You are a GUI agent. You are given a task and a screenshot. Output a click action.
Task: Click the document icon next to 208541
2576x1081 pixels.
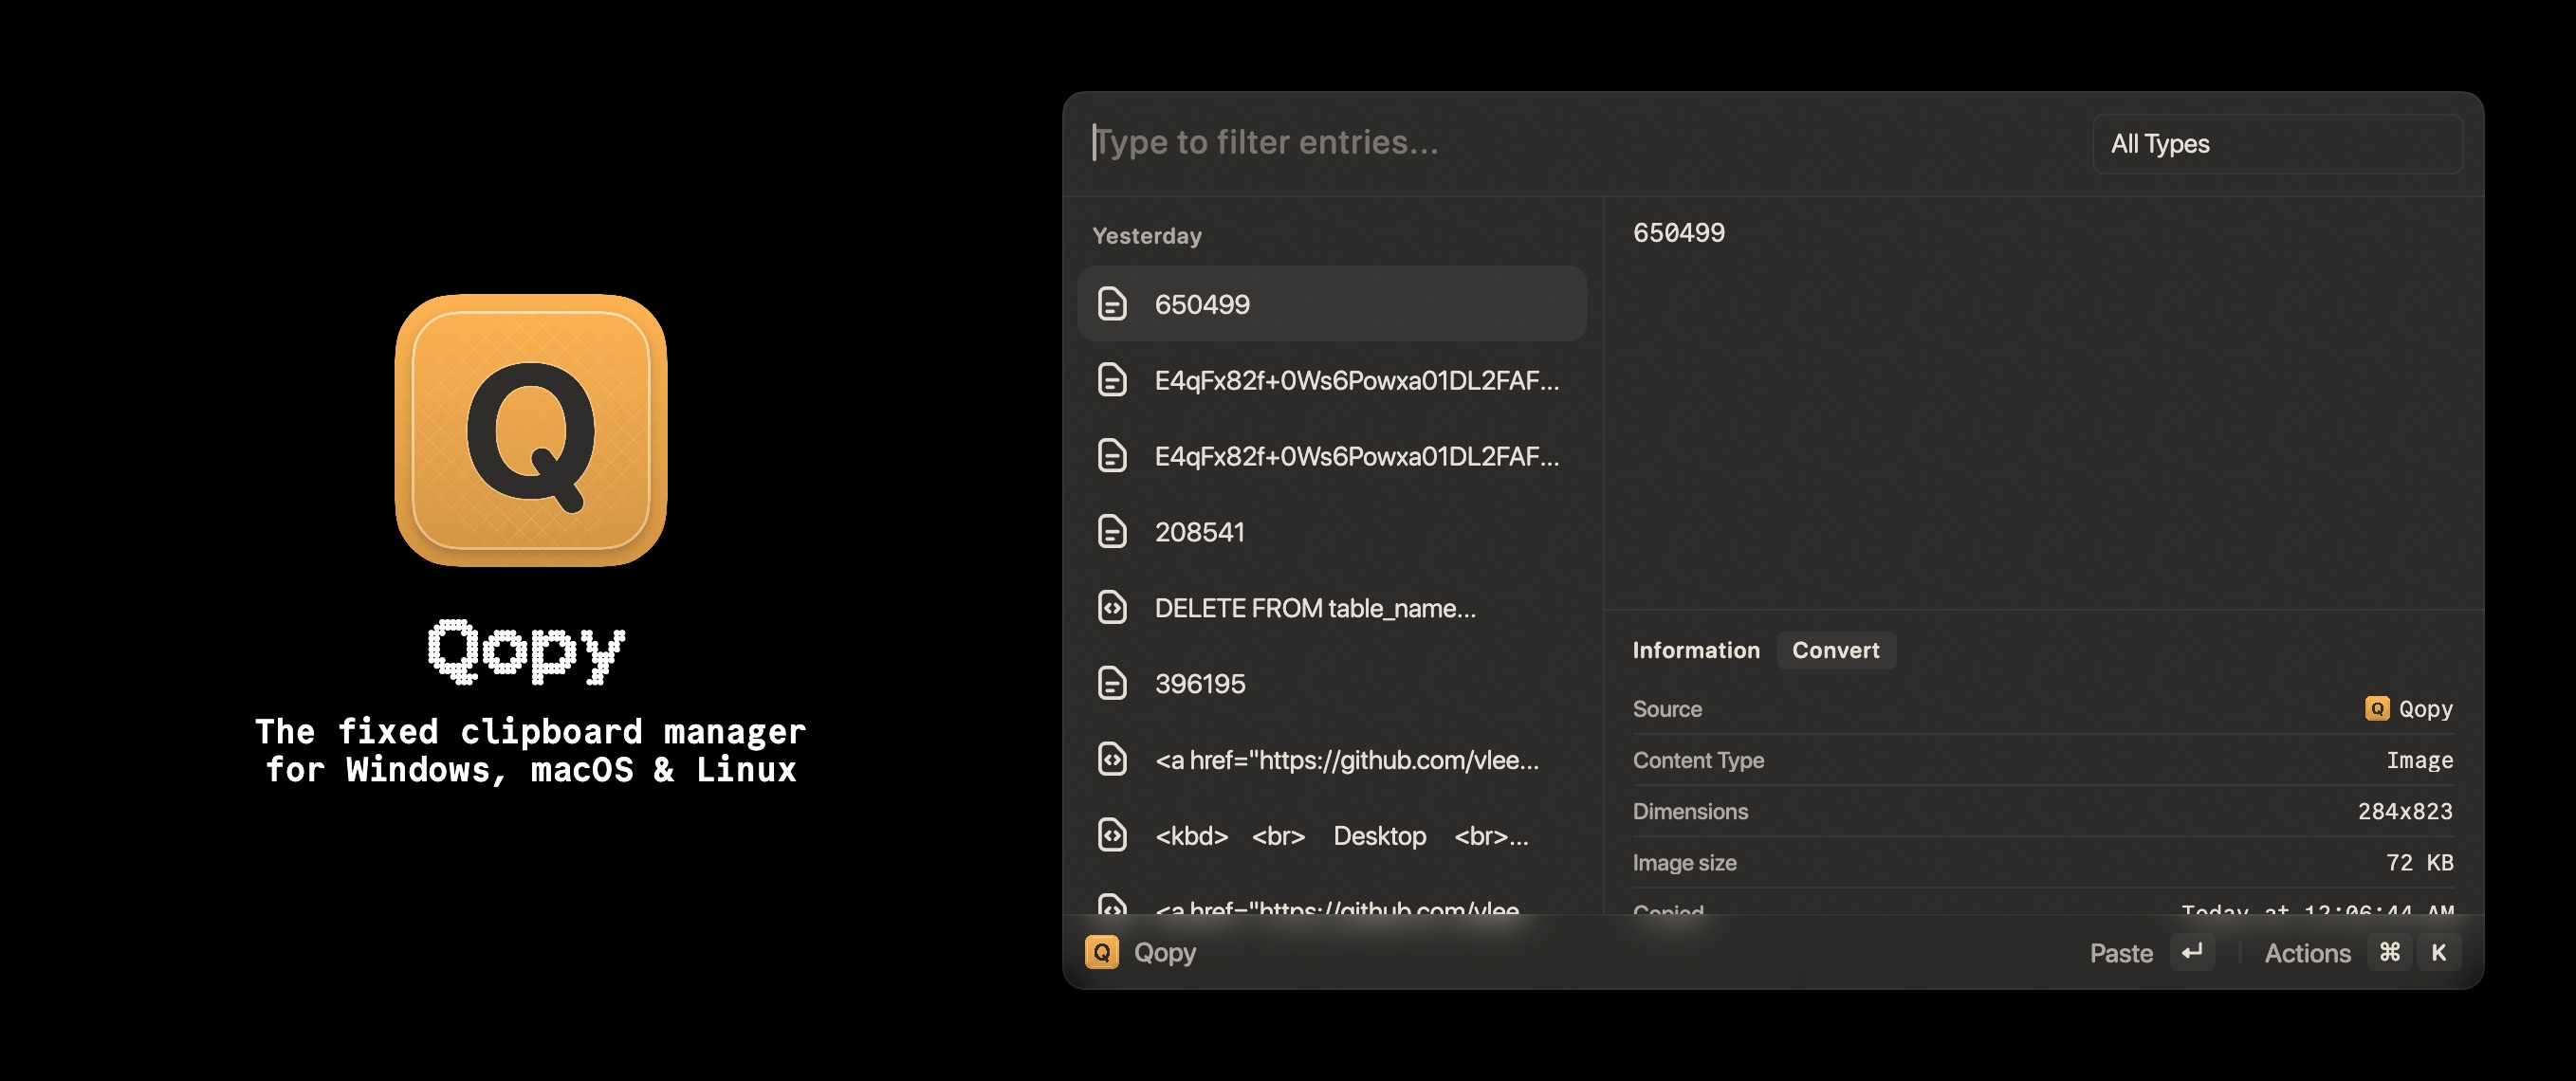(x=1113, y=531)
